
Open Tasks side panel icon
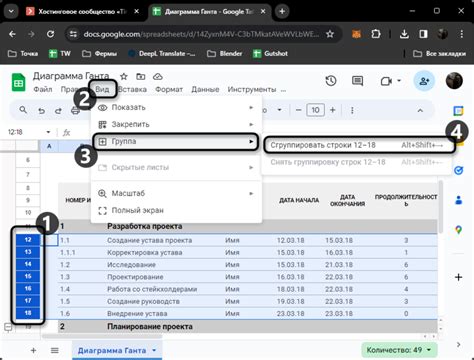coord(459,171)
